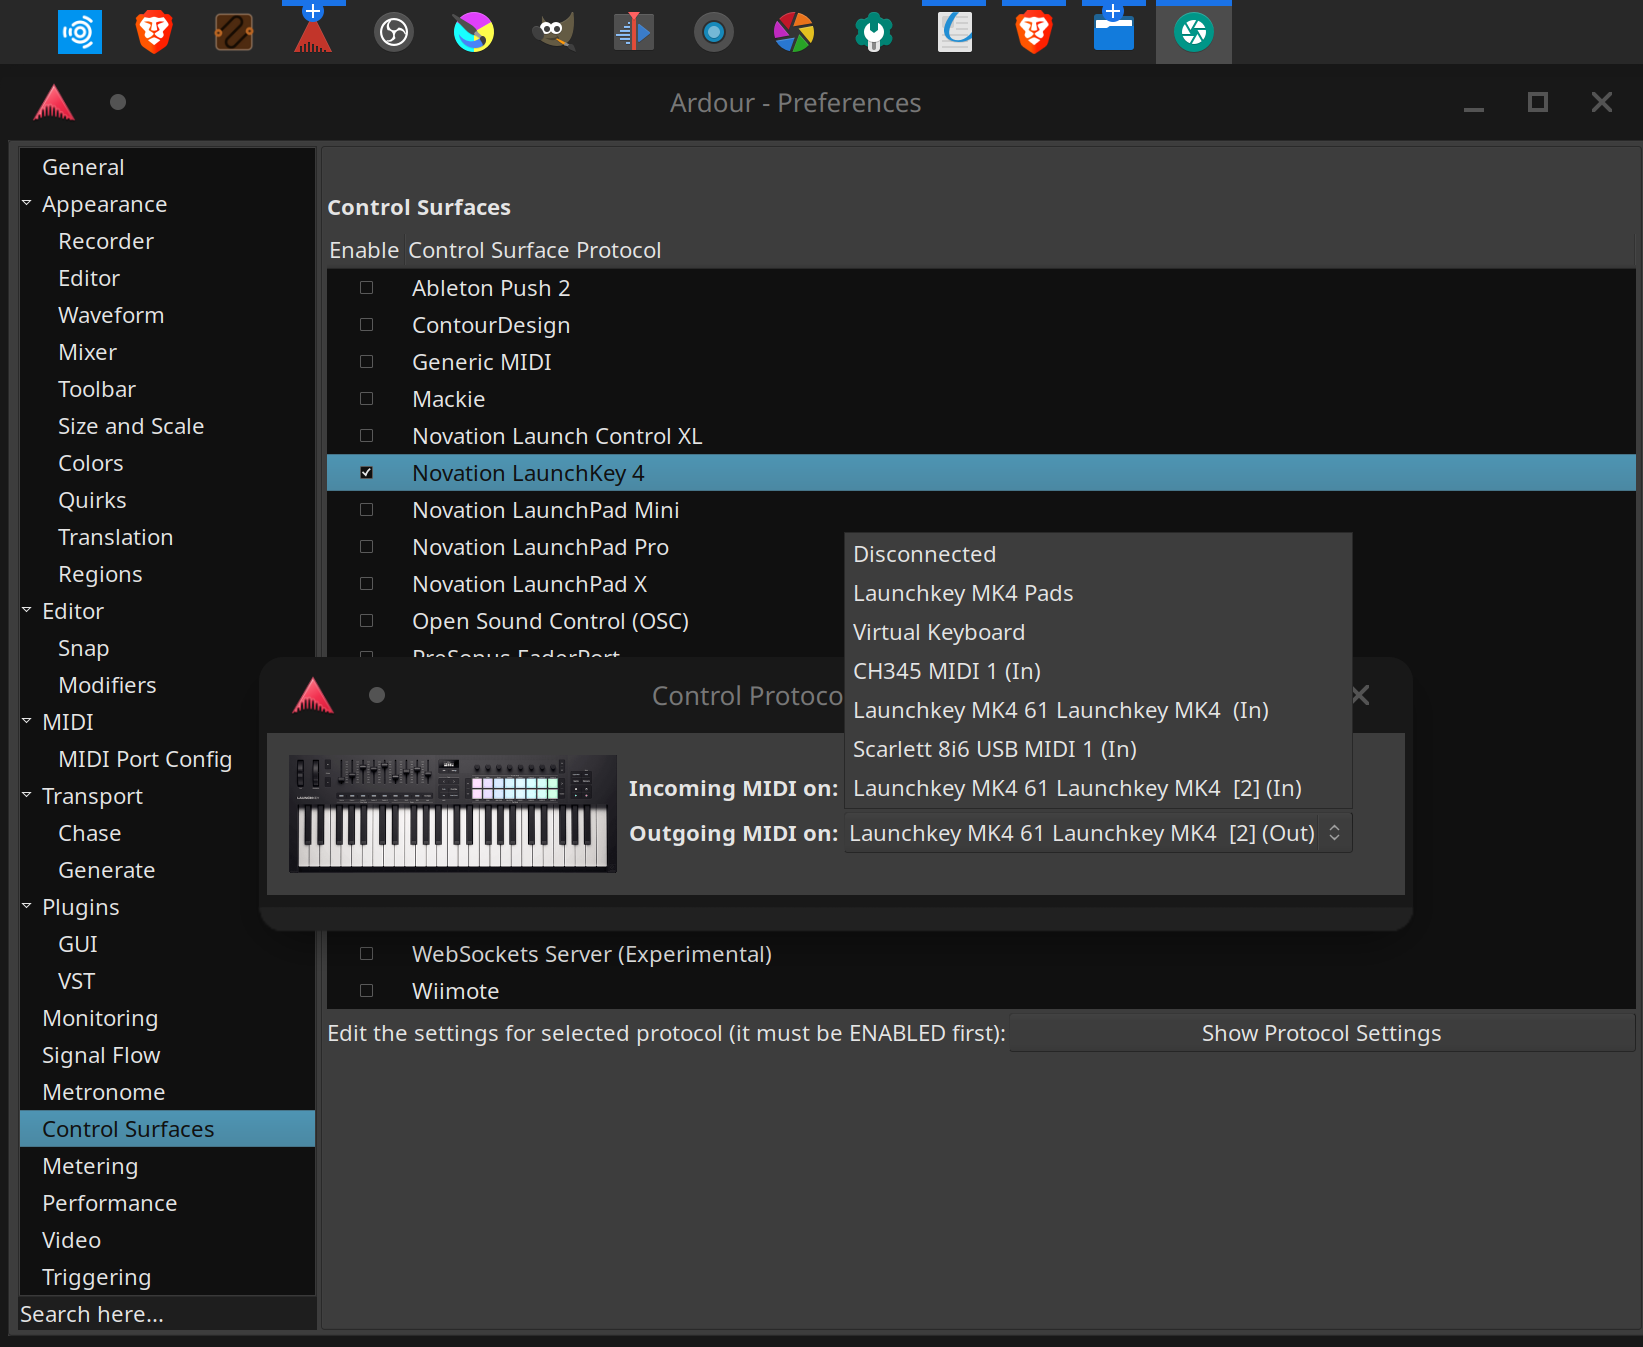Close the Control Protocol dialog
Image resolution: width=1643 pixels, height=1347 pixels.
pos(1361,696)
